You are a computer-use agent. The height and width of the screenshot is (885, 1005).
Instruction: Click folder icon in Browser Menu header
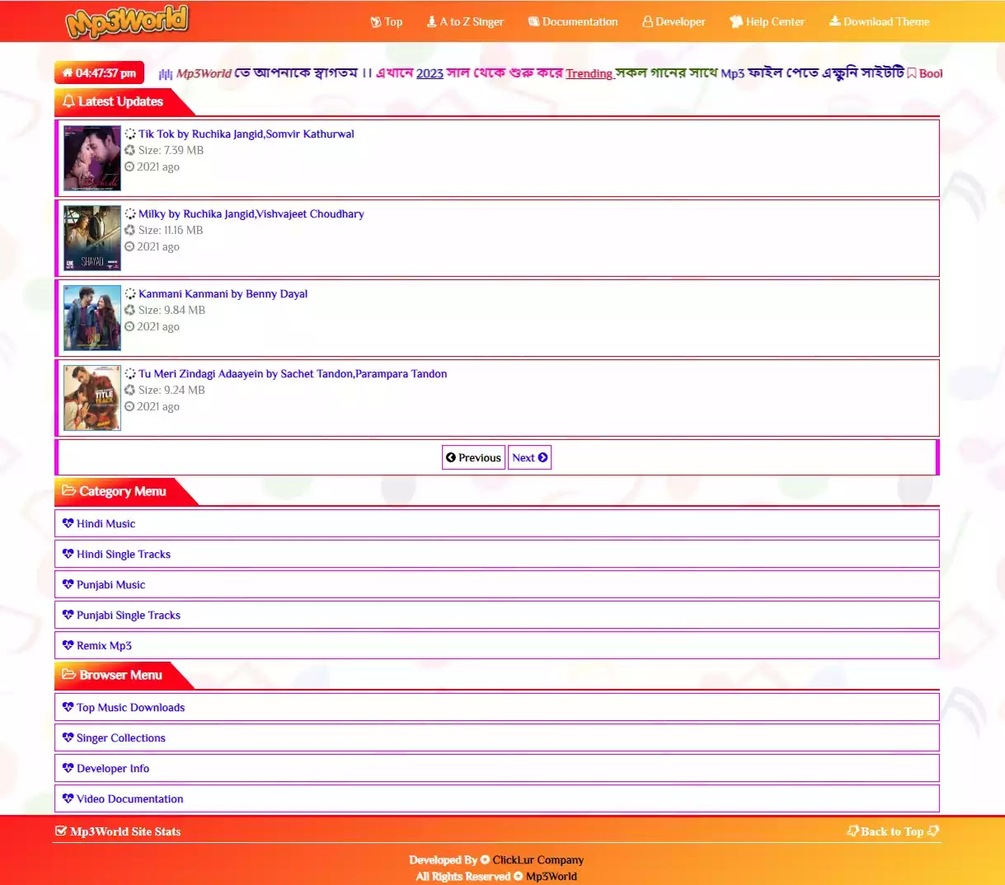(x=69, y=675)
